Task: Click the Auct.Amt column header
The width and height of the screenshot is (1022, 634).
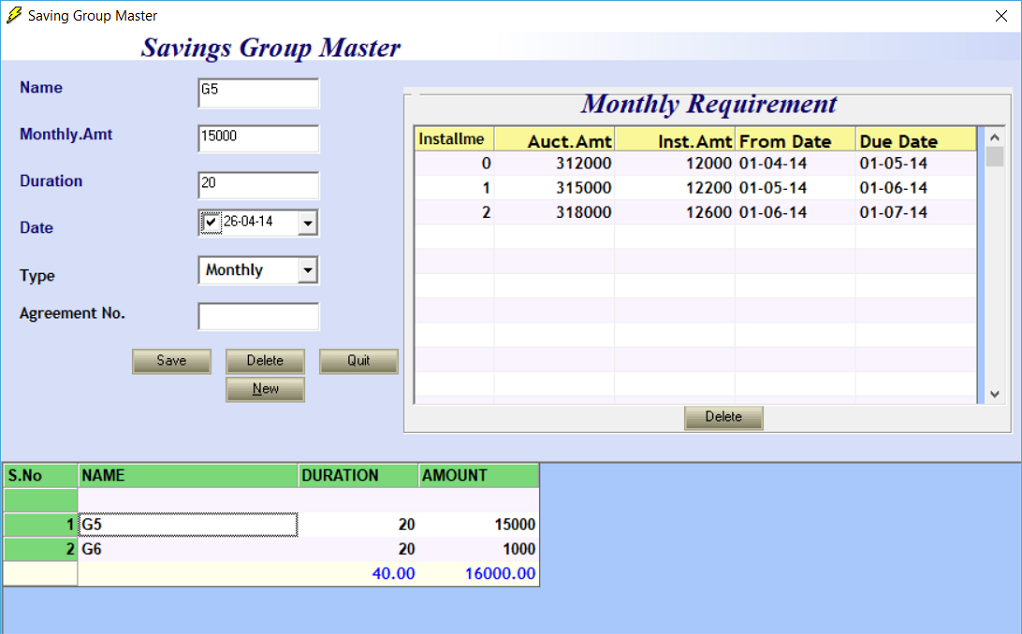Action: tap(554, 140)
